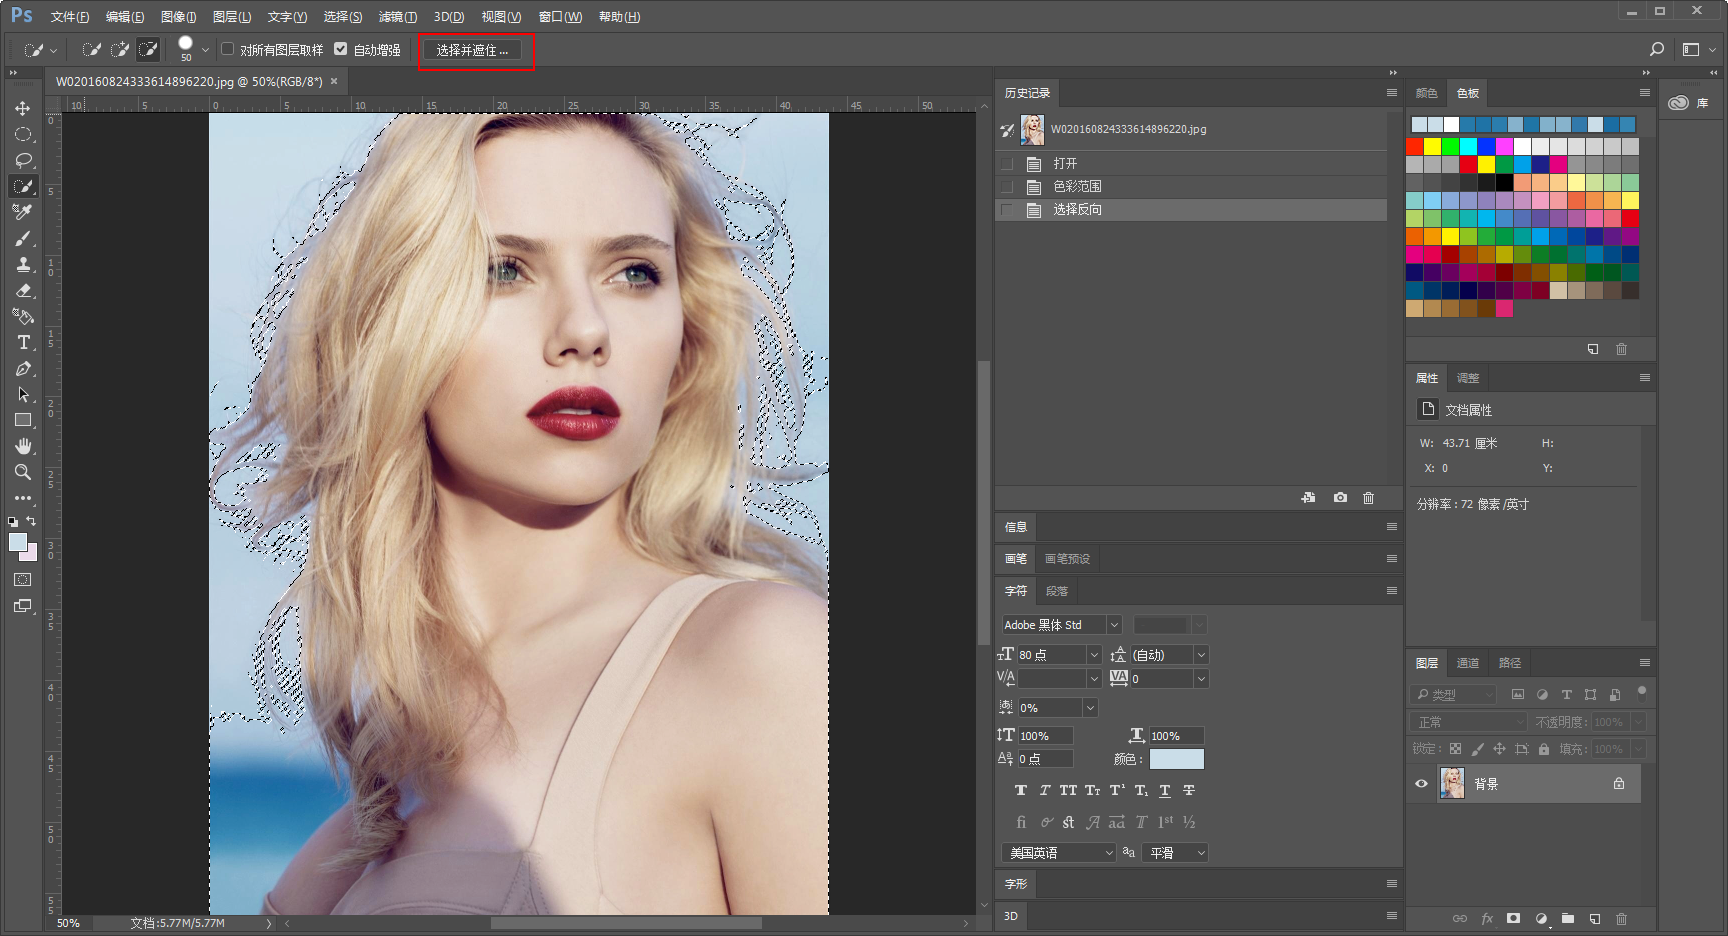Select the Horizontal Type tool
This screenshot has height=936, width=1728.
tap(23, 343)
